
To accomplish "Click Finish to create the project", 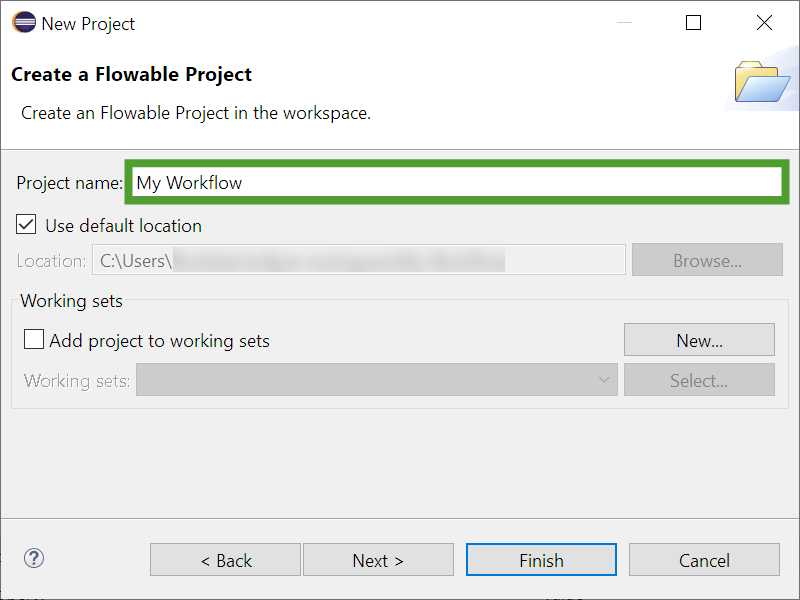I will (x=541, y=560).
